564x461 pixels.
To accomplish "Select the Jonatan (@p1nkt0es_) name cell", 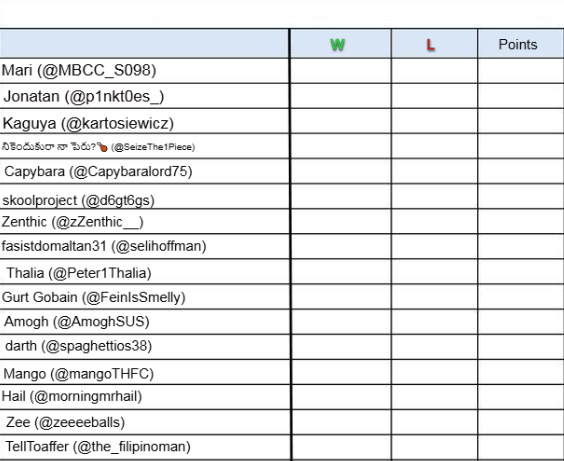I will click(x=144, y=96).
